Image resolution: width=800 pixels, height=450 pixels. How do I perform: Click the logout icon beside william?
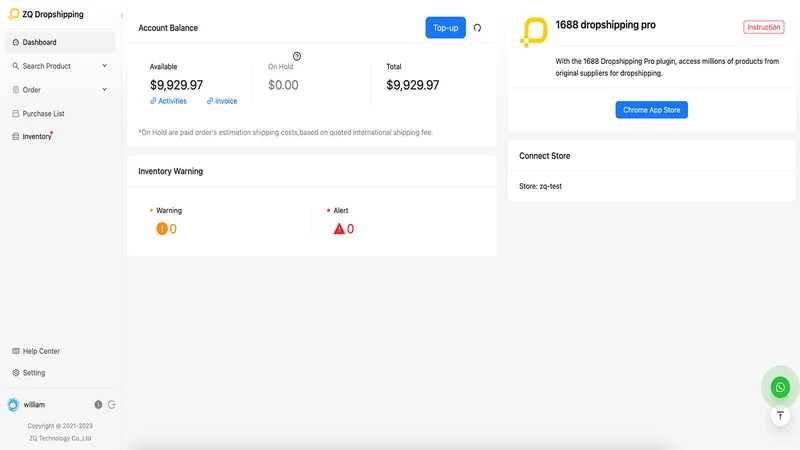(x=112, y=405)
